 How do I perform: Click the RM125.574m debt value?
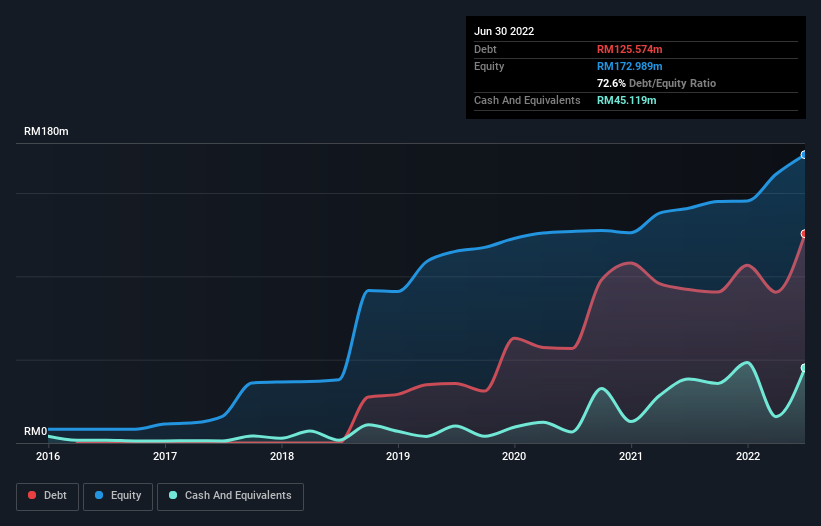click(x=629, y=49)
